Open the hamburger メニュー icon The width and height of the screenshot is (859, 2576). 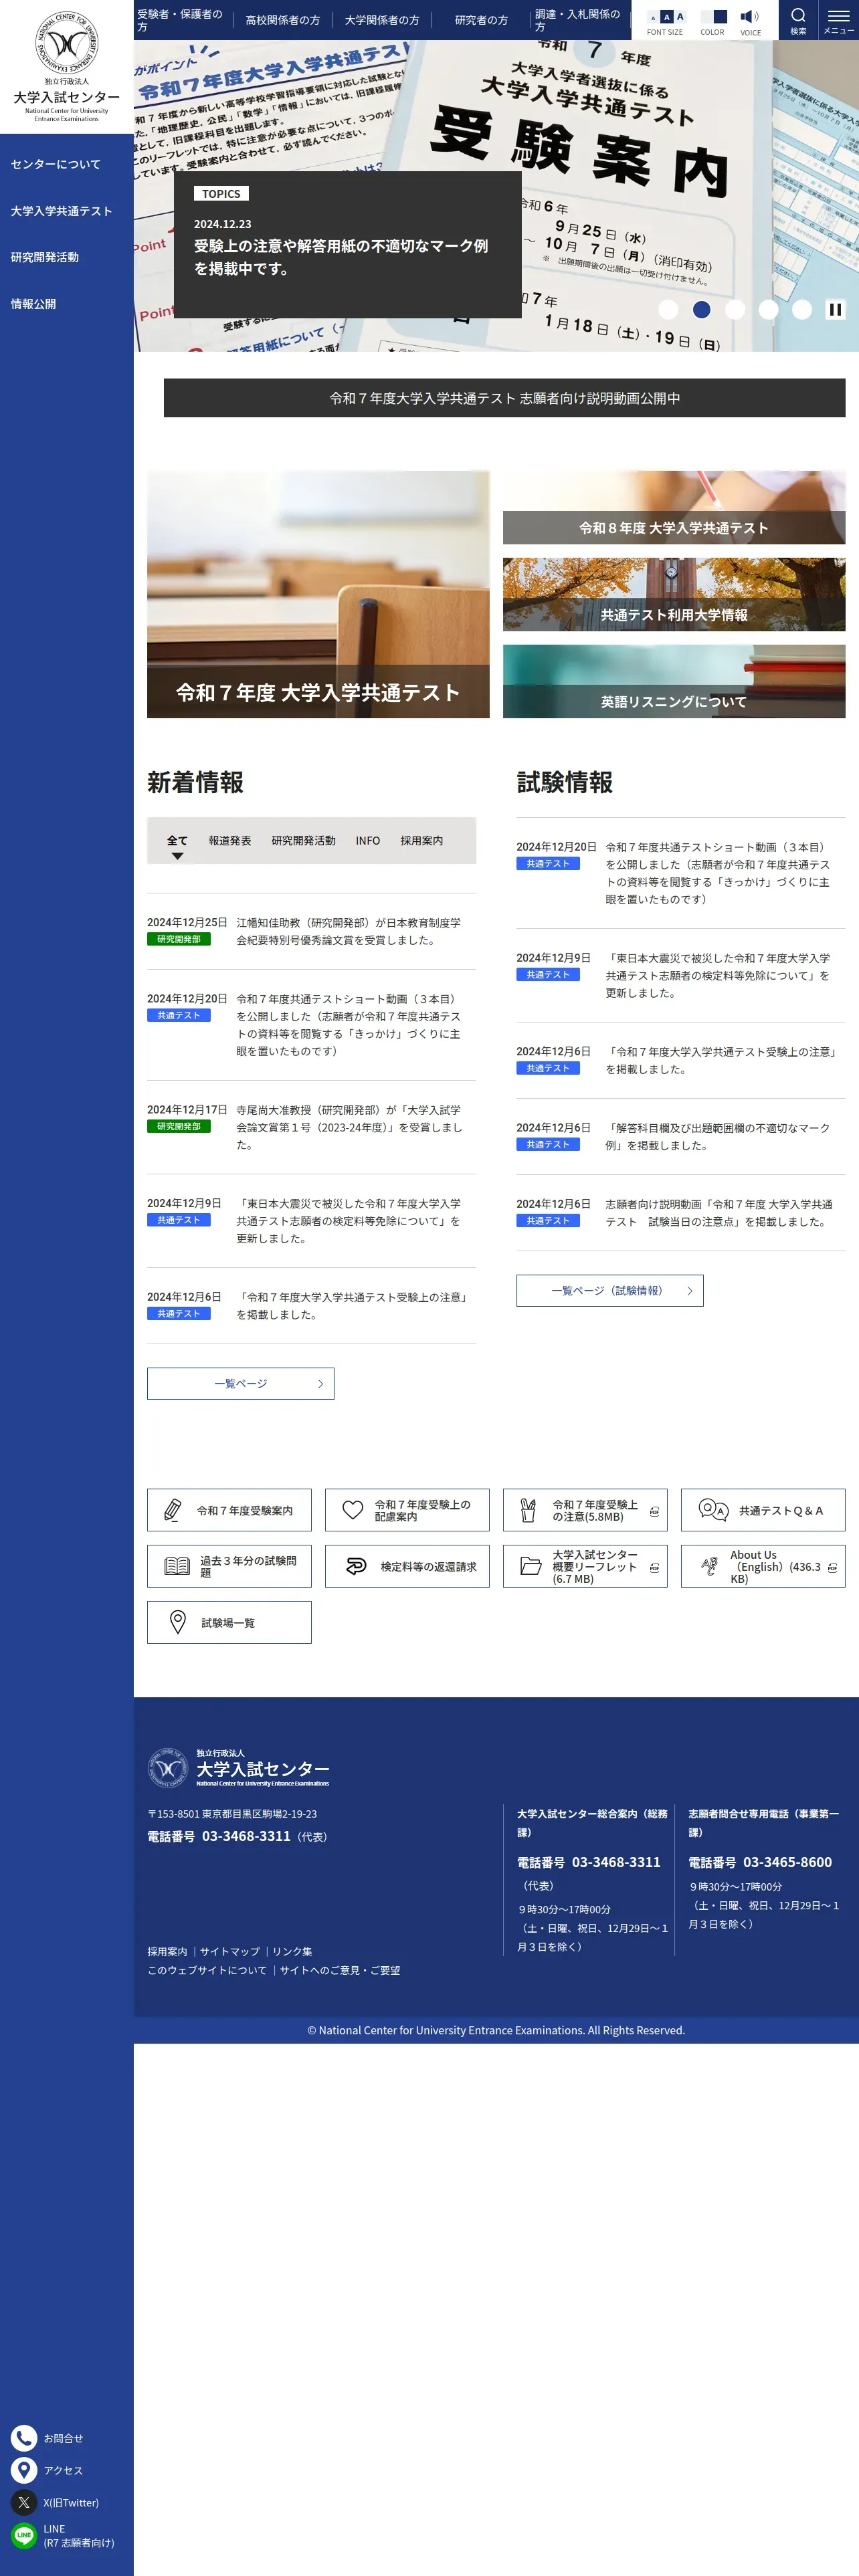tap(838, 15)
